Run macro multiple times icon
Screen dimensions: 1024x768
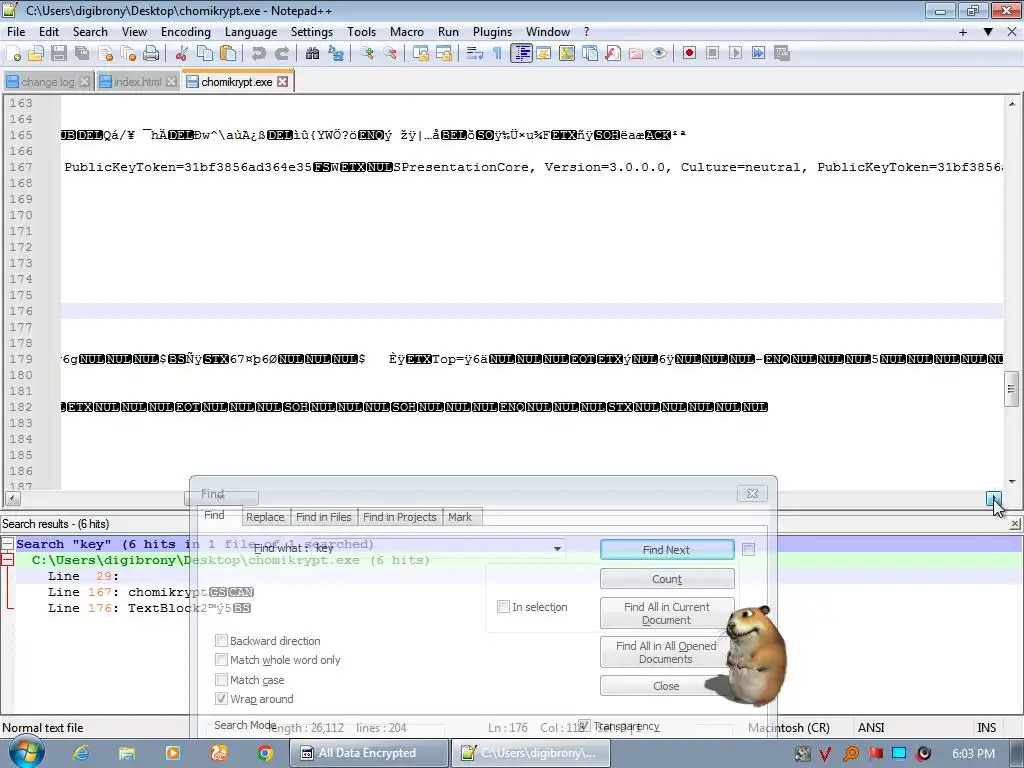[x=758, y=54]
